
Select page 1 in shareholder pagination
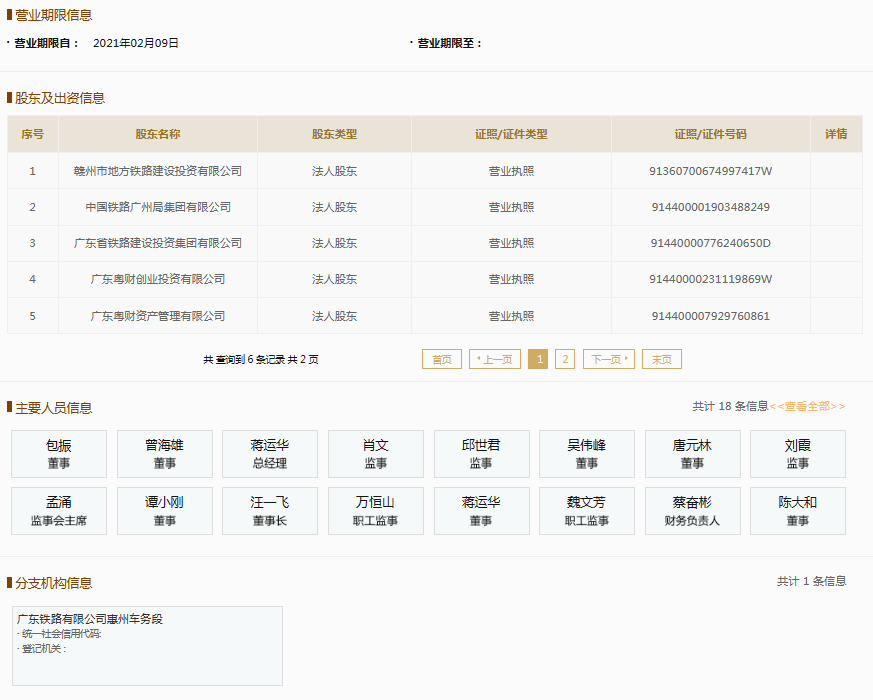pos(538,359)
